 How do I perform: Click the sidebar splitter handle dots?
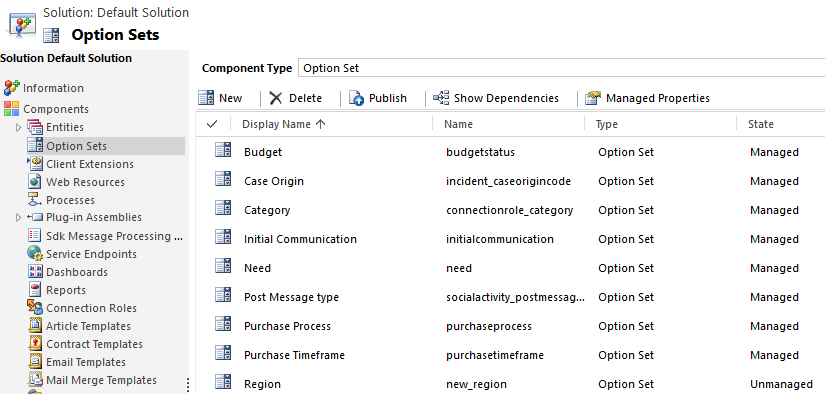188,385
